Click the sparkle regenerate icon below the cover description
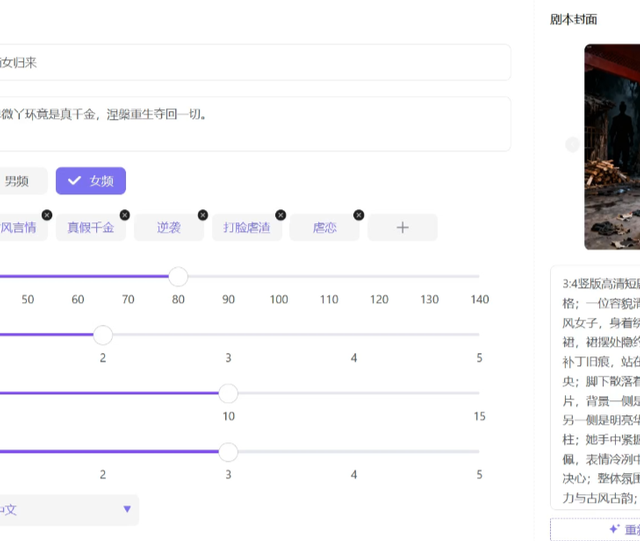Image resolution: width=640 pixels, height=541 pixels. (x=614, y=529)
